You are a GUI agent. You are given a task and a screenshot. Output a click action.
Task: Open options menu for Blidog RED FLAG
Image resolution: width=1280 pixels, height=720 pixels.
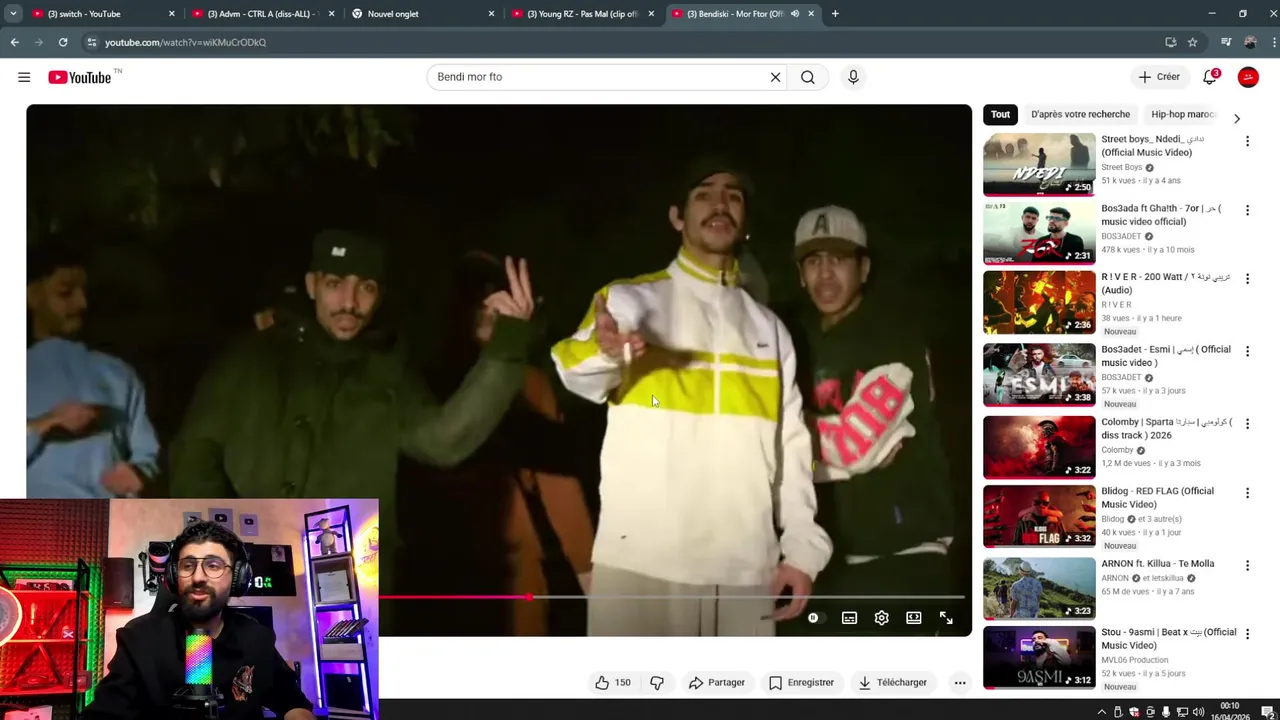click(x=1247, y=493)
